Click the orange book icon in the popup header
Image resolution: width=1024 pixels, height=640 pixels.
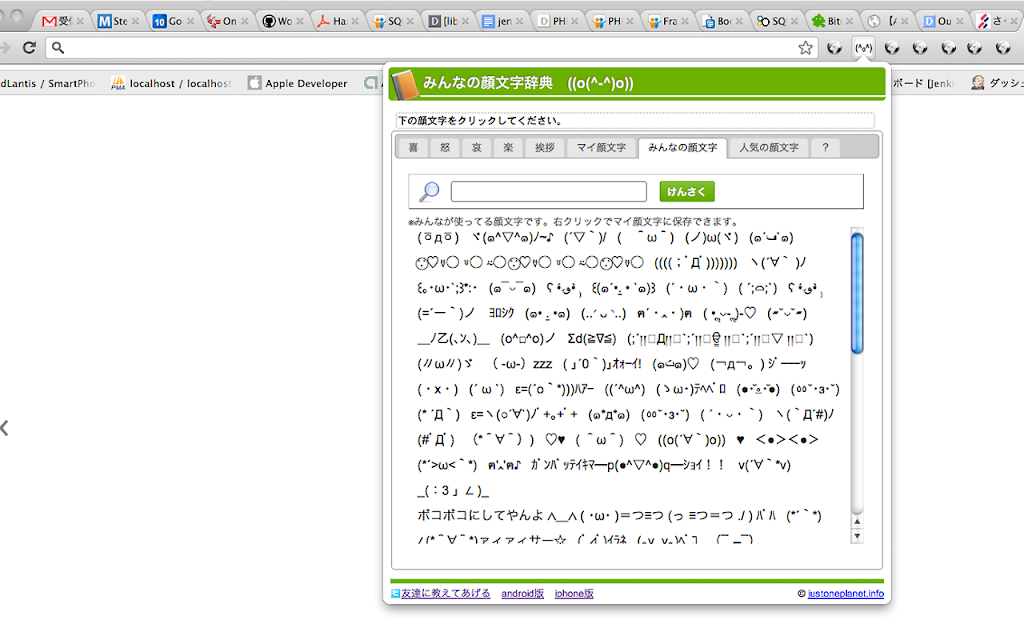[x=404, y=85]
